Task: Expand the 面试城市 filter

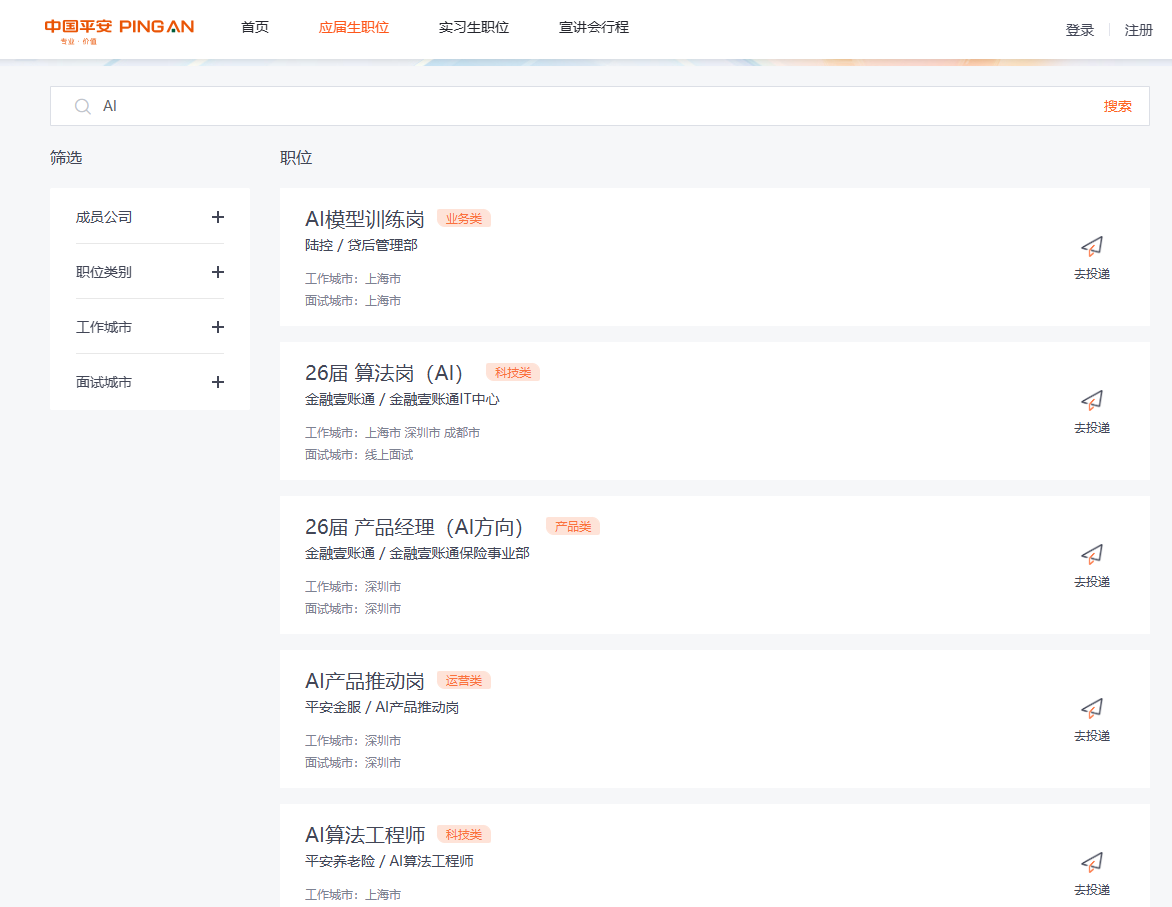Action: click(218, 382)
